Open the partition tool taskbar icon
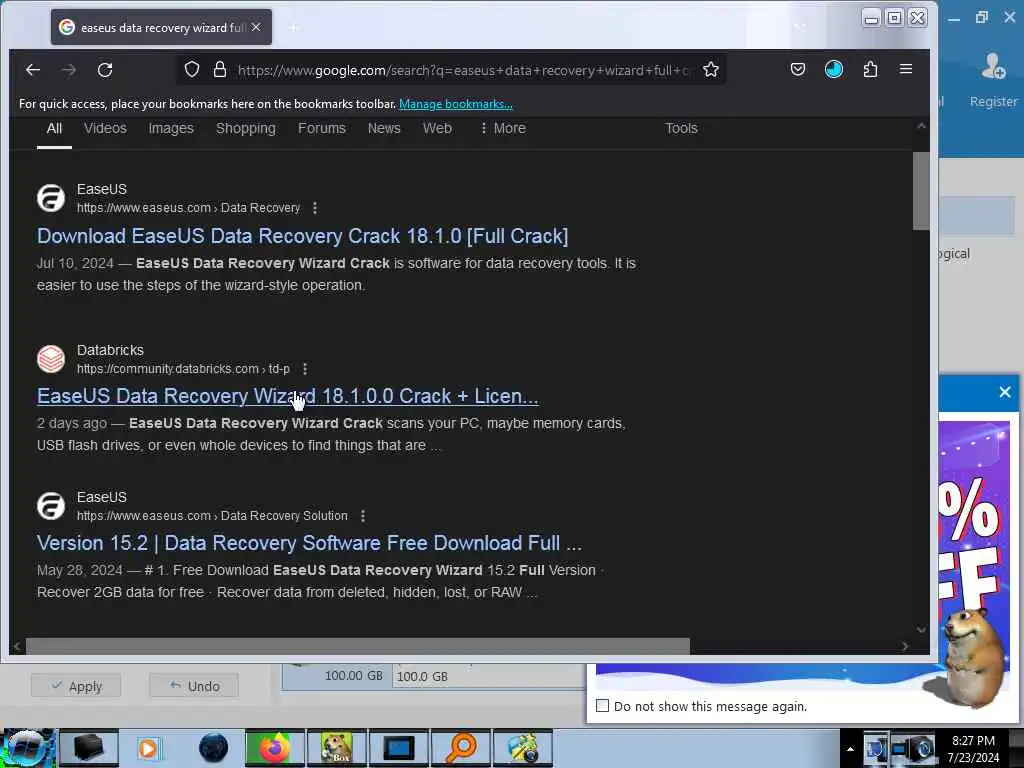This screenshot has width=1024, height=768. 522,748
